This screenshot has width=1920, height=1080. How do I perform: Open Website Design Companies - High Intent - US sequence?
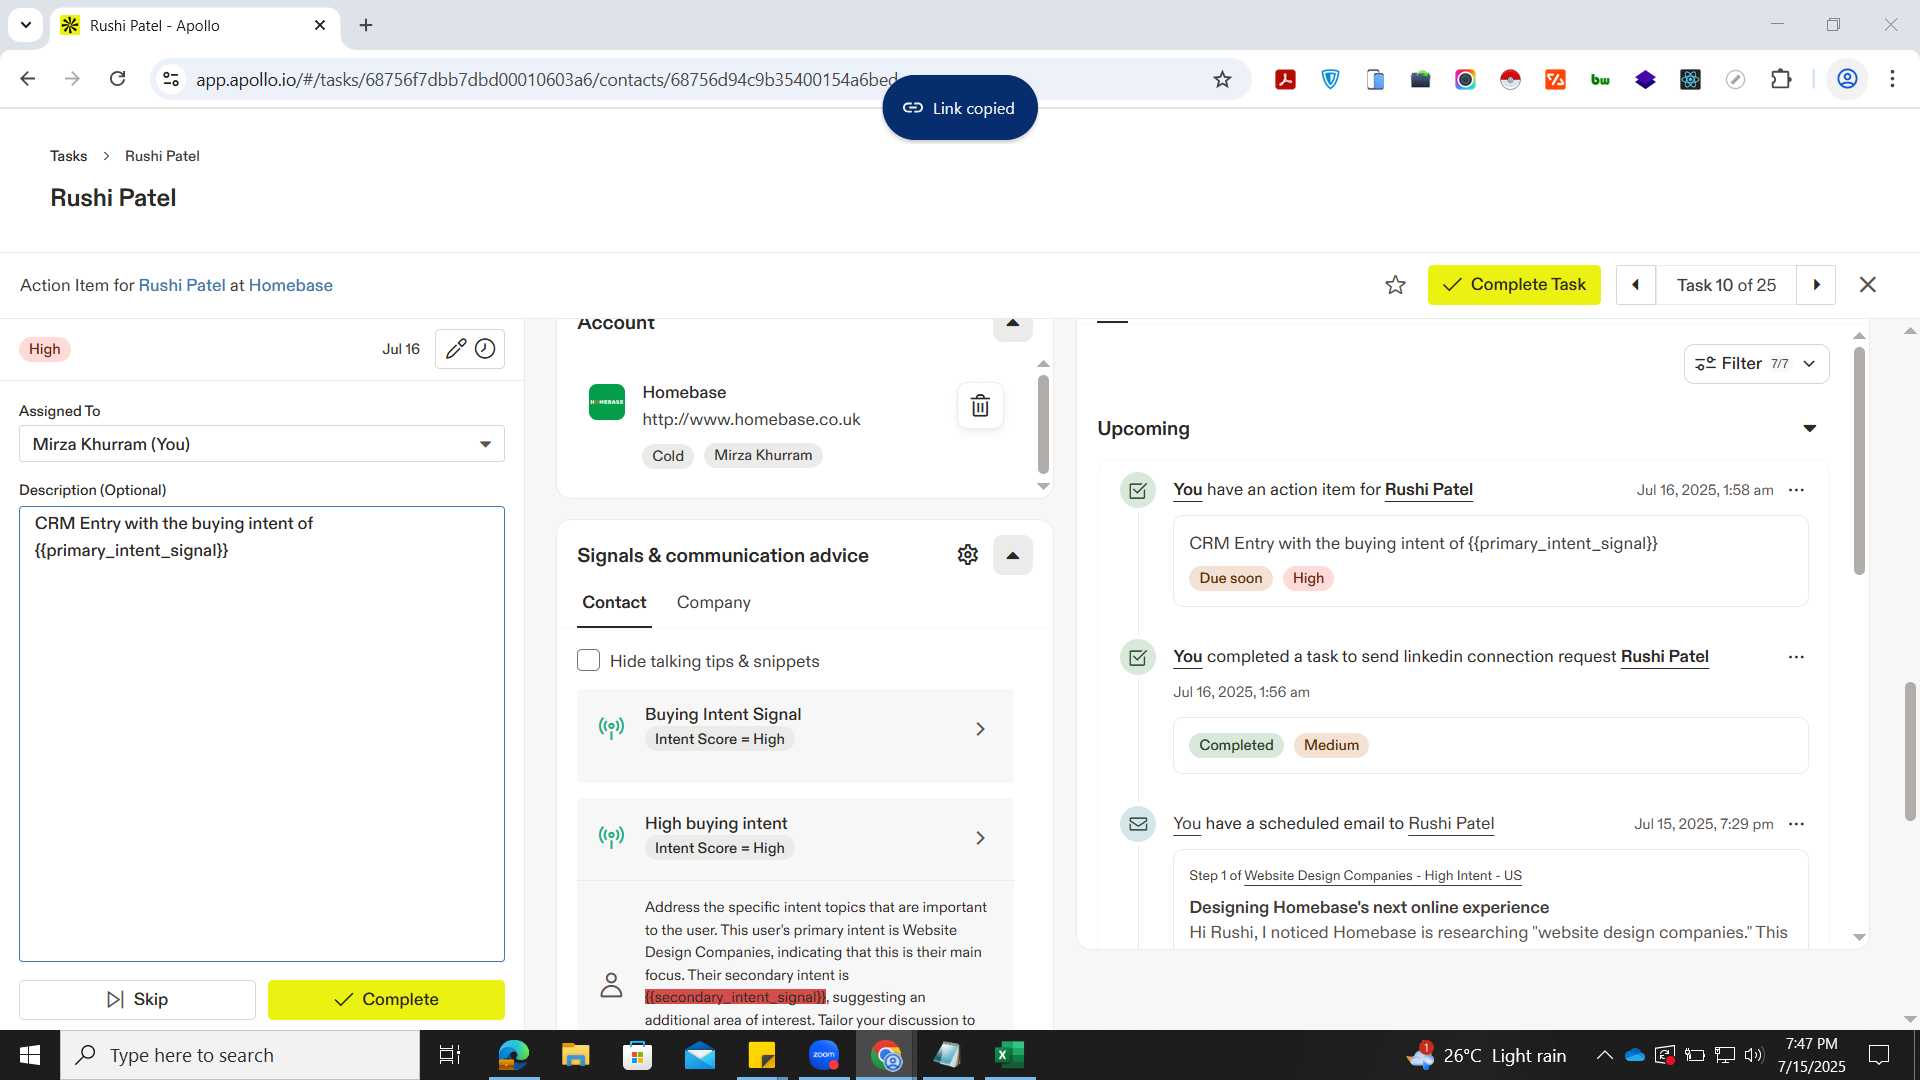[x=1383, y=876]
